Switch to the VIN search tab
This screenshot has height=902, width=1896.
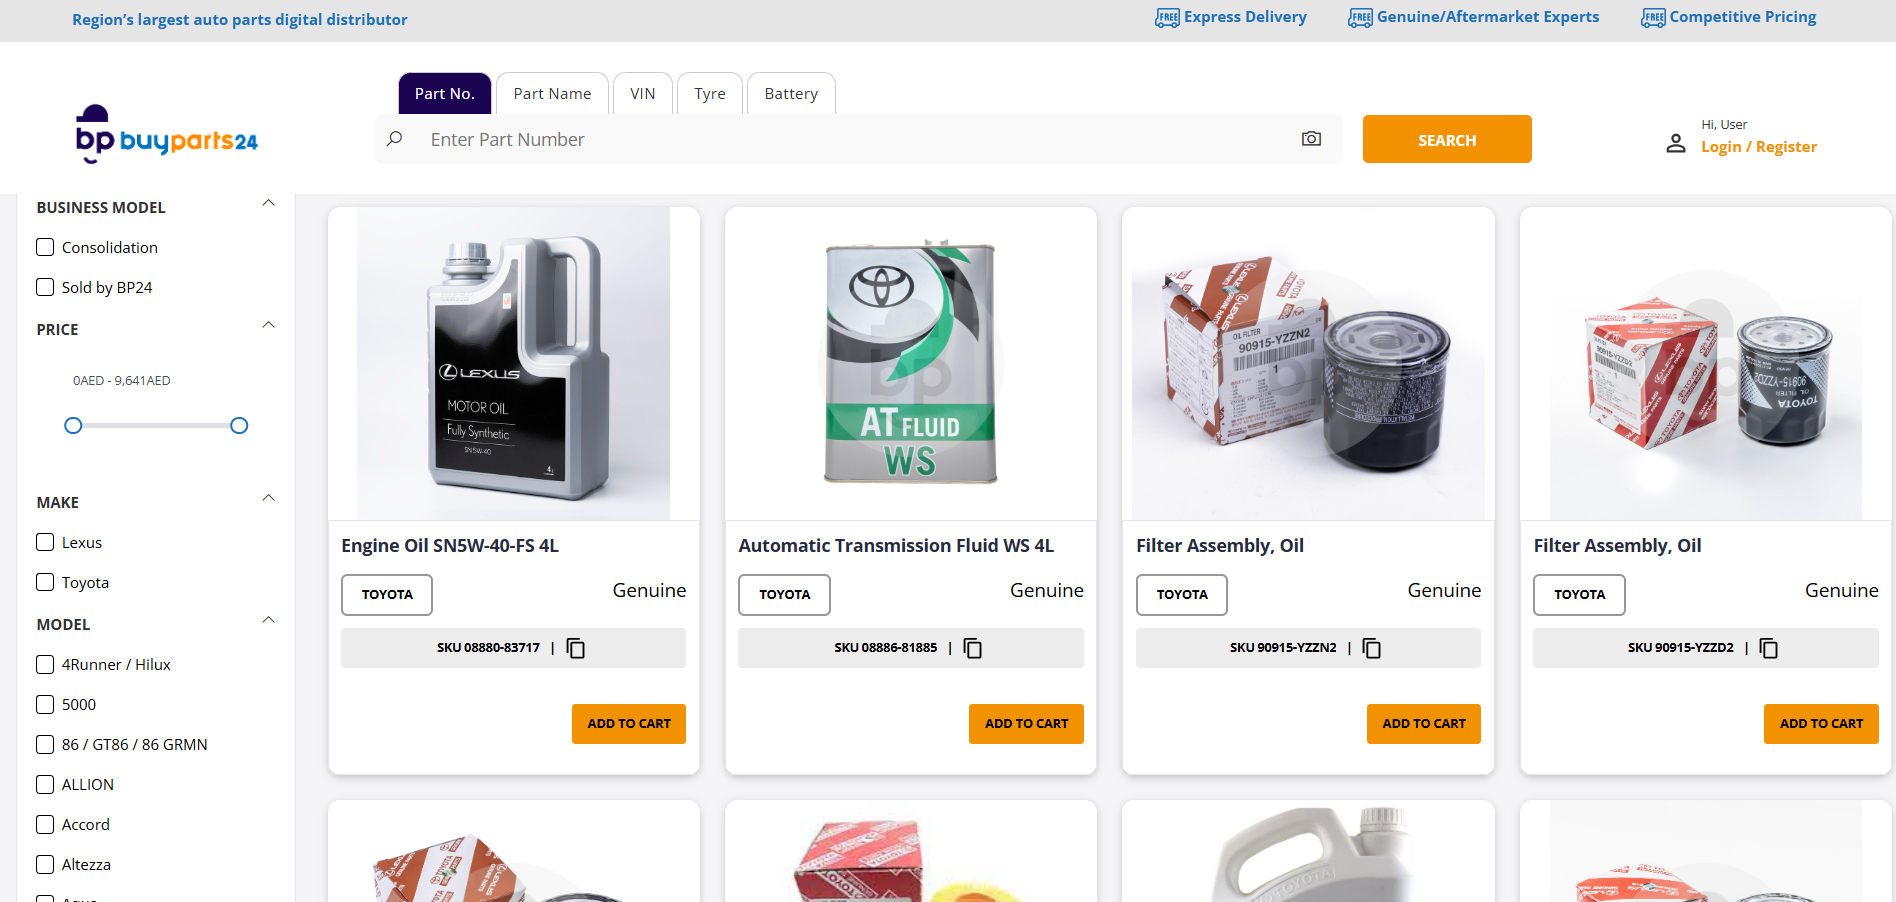click(x=642, y=94)
